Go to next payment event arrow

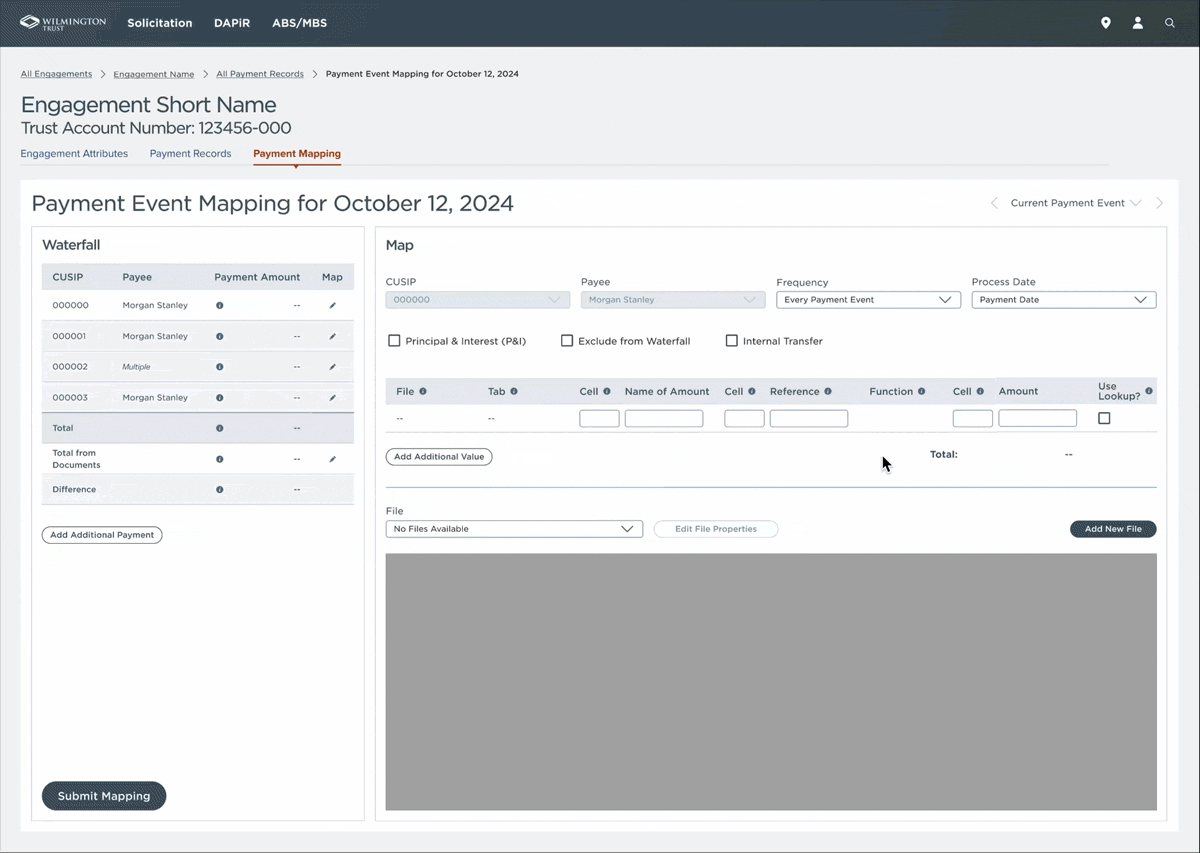tap(1159, 203)
